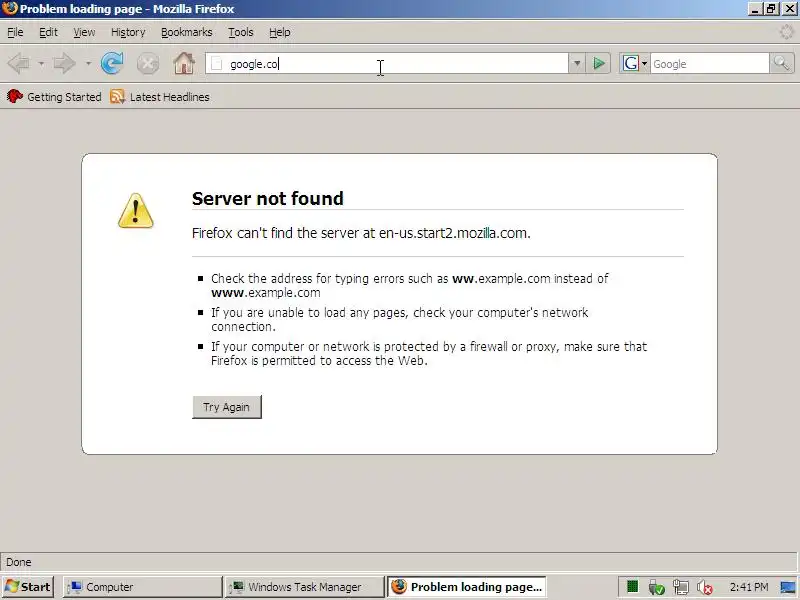Click the safely remove hardware tray icon
Viewport: 800px width, 600px height.
tap(656, 587)
